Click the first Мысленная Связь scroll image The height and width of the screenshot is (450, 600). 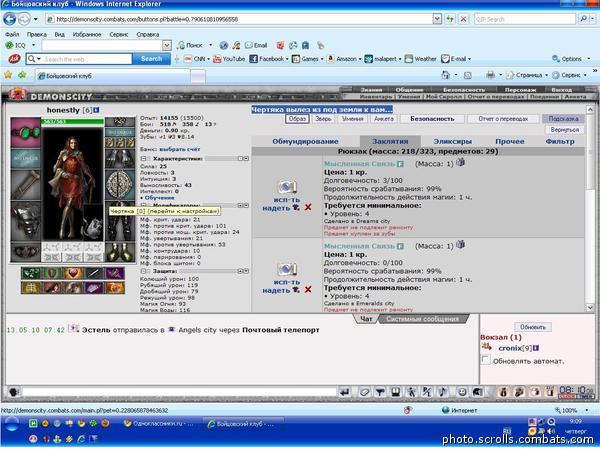[x=287, y=187]
